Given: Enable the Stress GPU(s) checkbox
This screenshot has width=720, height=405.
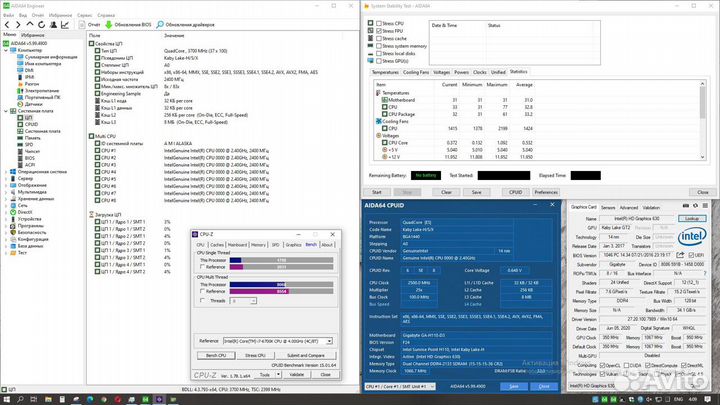Looking at the screenshot, I should (377, 61).
